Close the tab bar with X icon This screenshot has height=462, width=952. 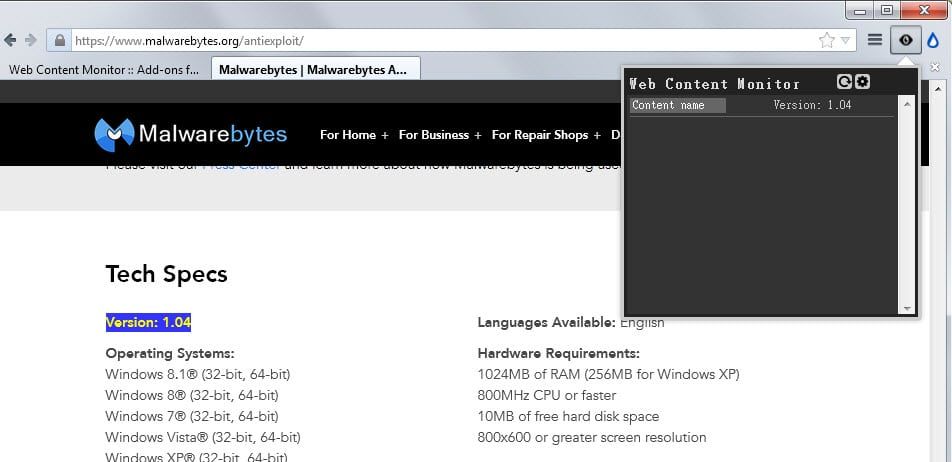(934, 67)
